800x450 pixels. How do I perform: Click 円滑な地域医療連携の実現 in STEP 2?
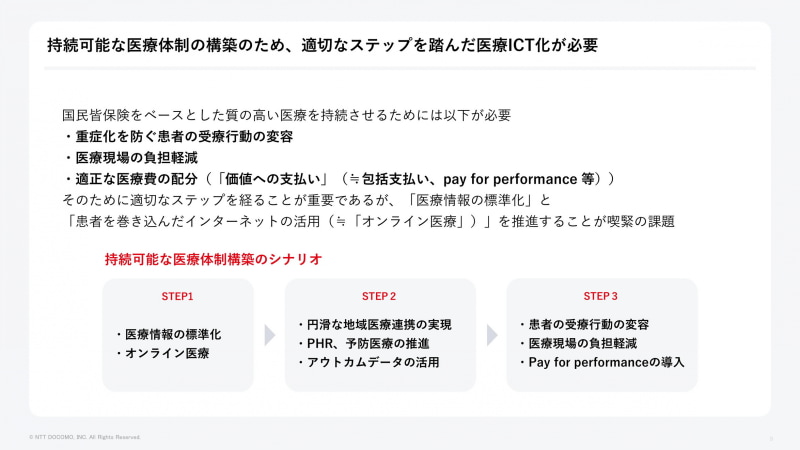tap(375, 324)
